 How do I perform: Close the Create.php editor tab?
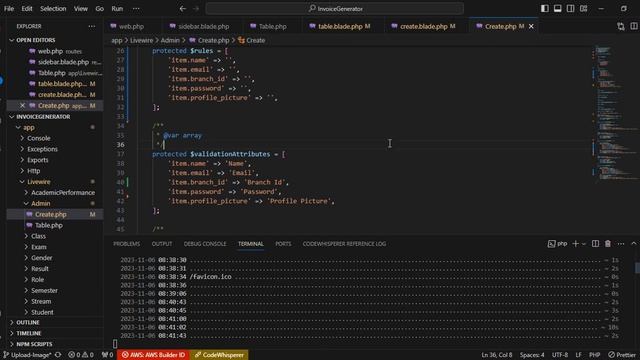coord(531,26)
